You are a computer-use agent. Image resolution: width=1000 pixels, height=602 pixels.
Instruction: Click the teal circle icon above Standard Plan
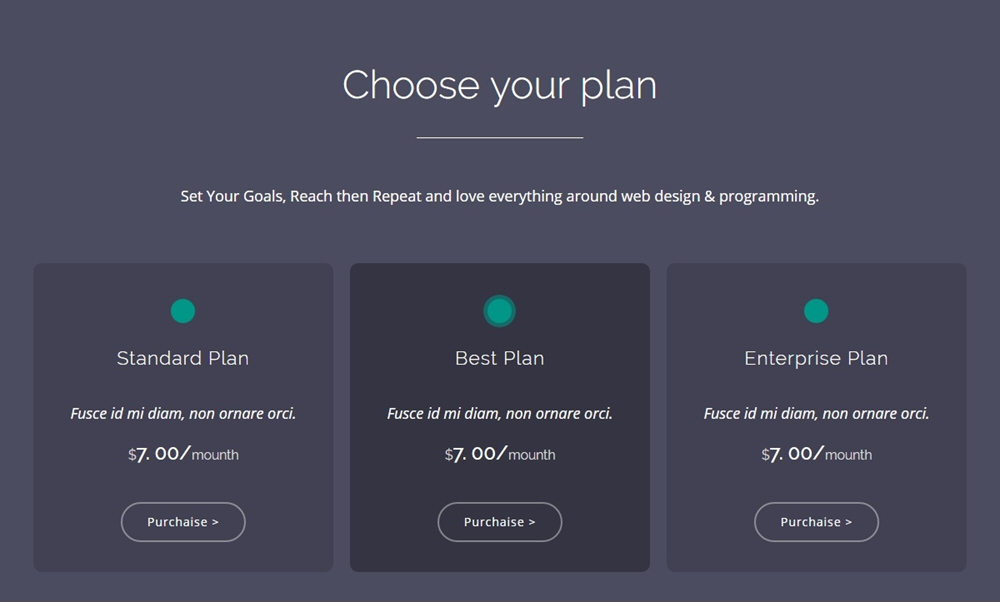(x=183, y=311)
